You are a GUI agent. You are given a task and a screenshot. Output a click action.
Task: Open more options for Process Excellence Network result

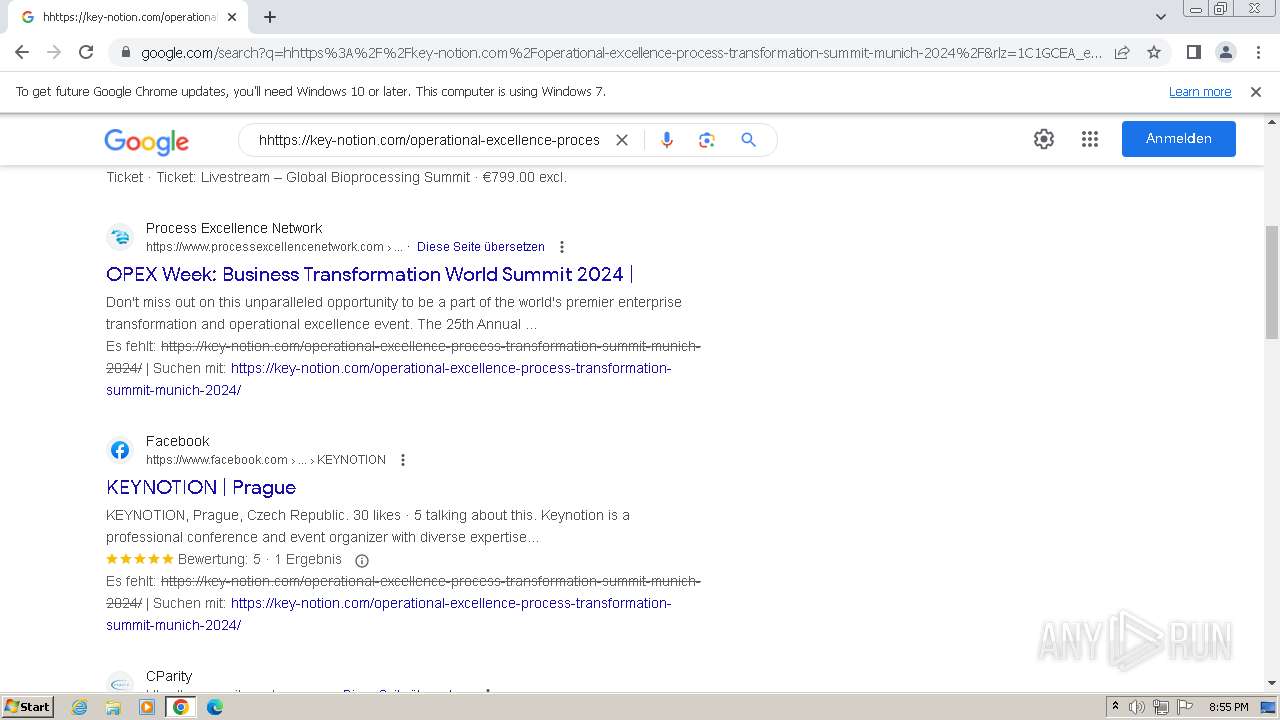[x=562, y=247]
